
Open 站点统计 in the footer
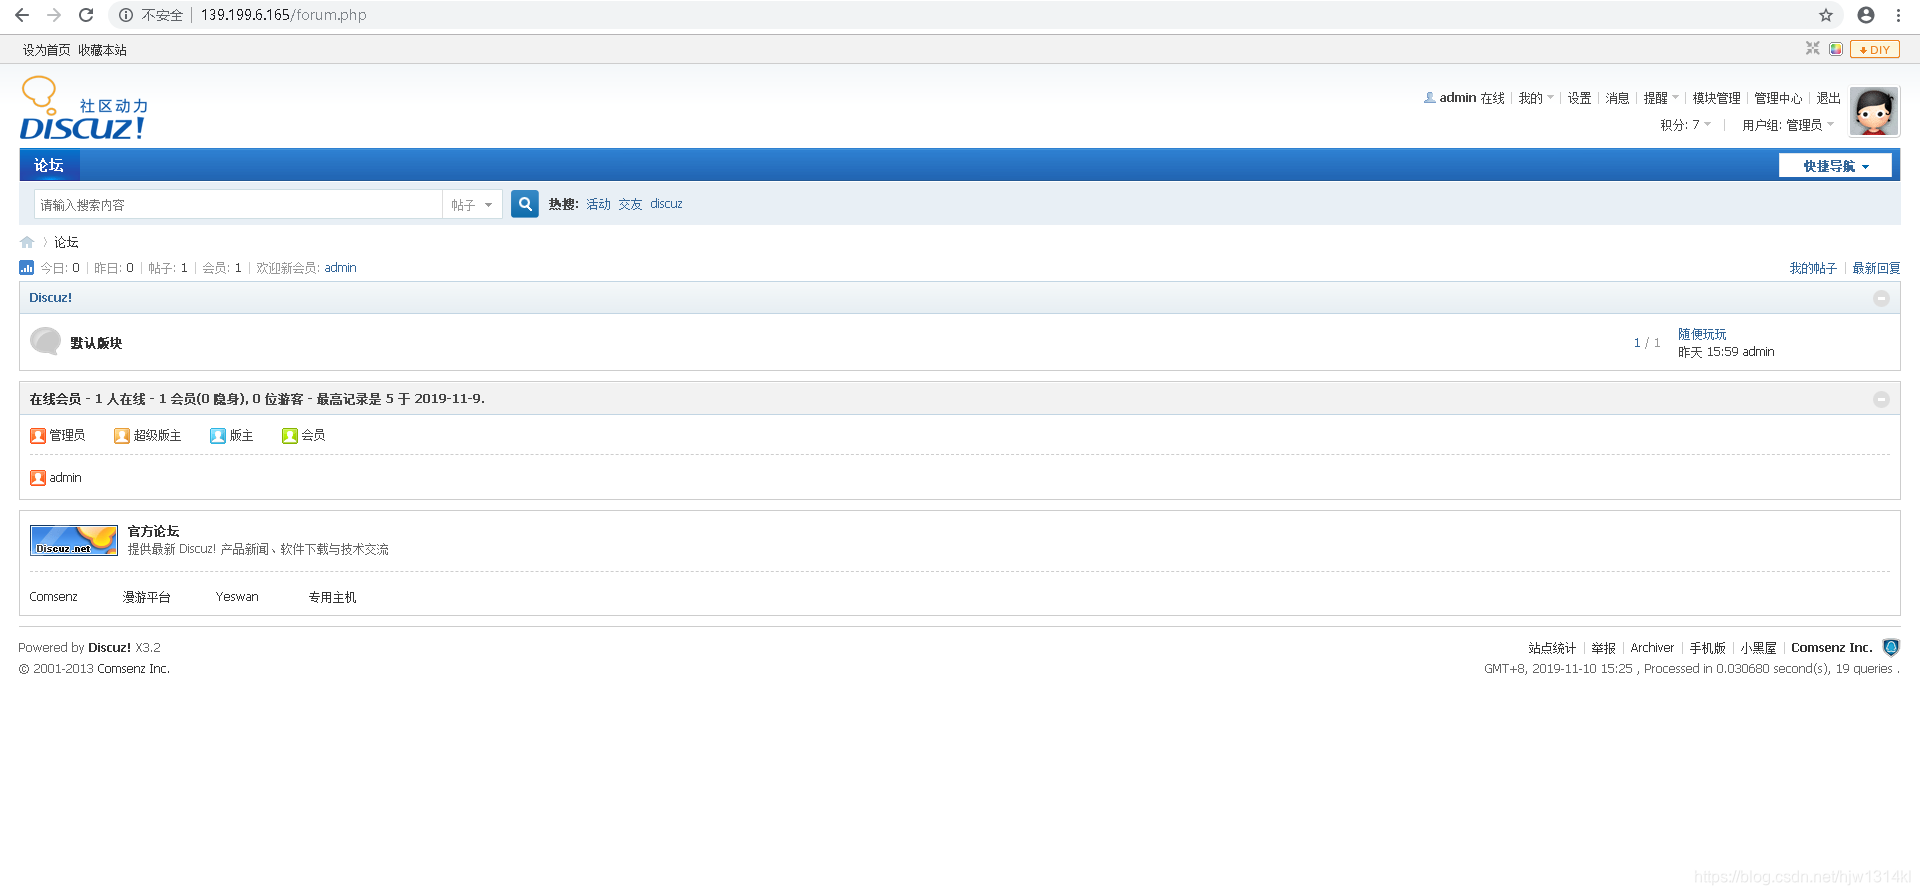coord(1552,648)
